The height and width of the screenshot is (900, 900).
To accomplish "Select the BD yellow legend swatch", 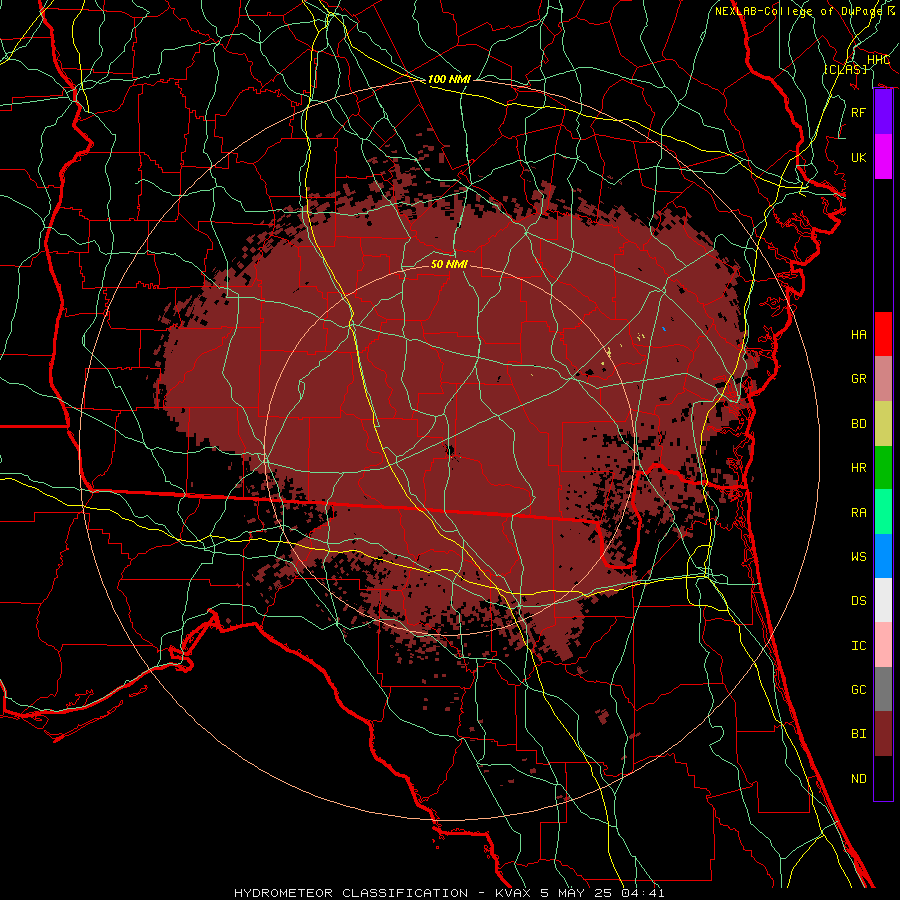I will click(883, 423).
